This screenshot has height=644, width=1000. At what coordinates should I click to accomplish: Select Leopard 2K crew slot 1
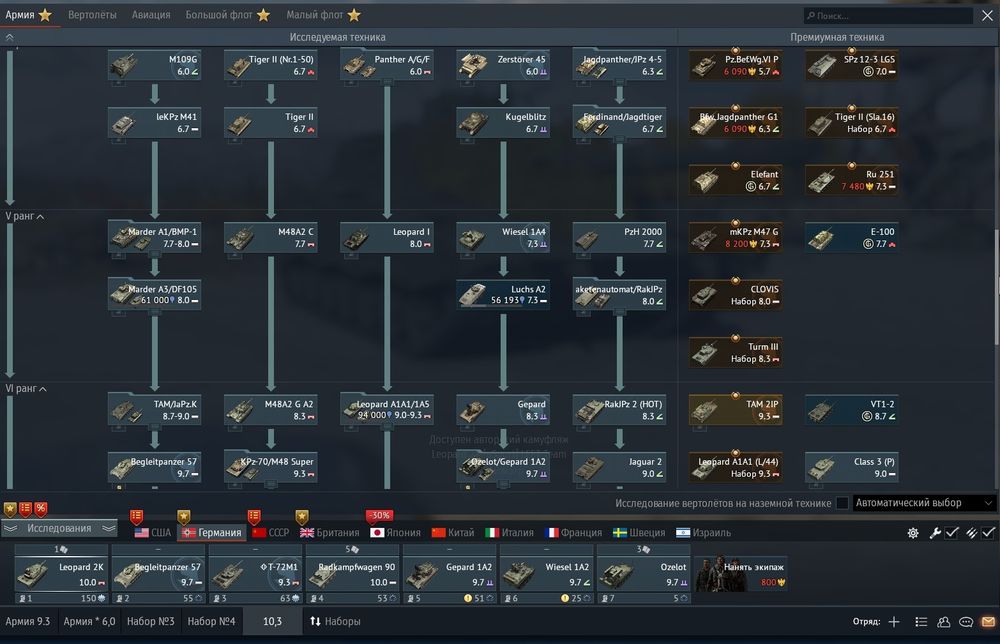[x=62, y=573]
